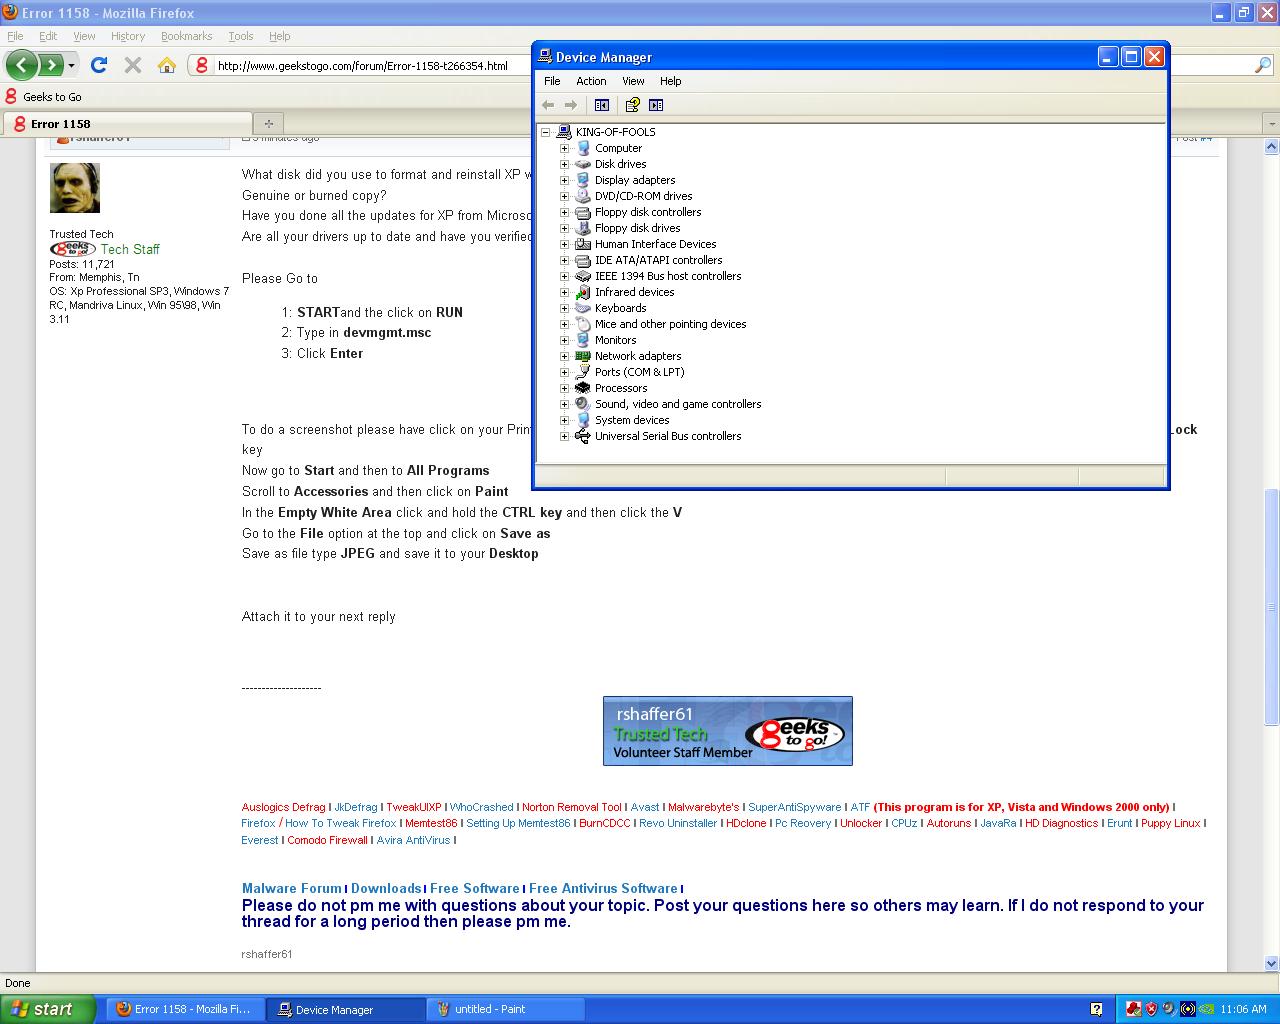
Task: Click the user avatar image in forum post
Action: (75, 188)
